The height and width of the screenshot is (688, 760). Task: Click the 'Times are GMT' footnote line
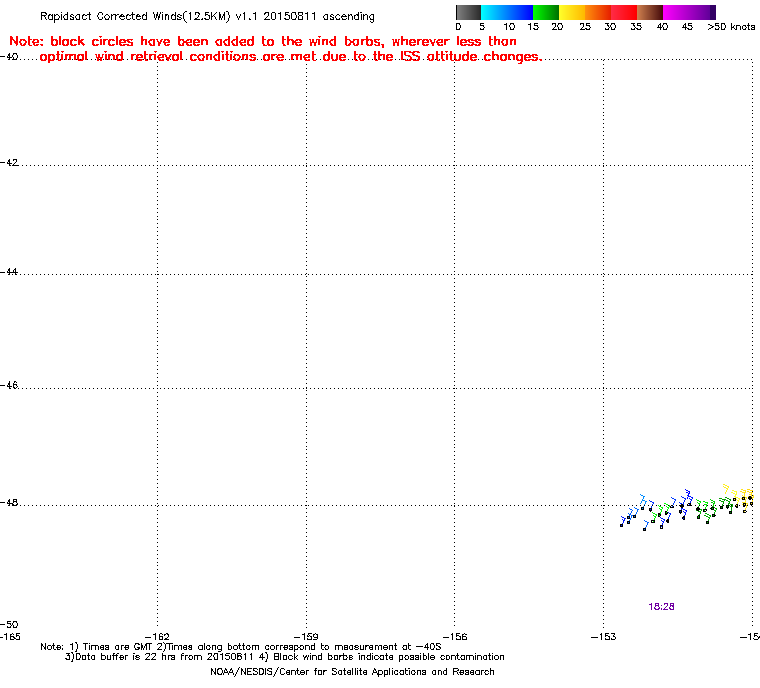coord(241,647)
